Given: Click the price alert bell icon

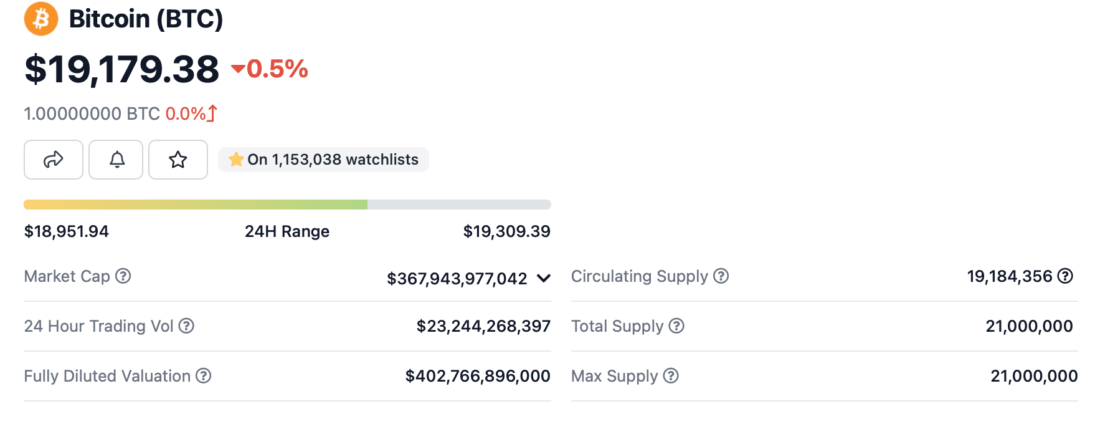Looking at the screenshot, I should coord(117,159).
